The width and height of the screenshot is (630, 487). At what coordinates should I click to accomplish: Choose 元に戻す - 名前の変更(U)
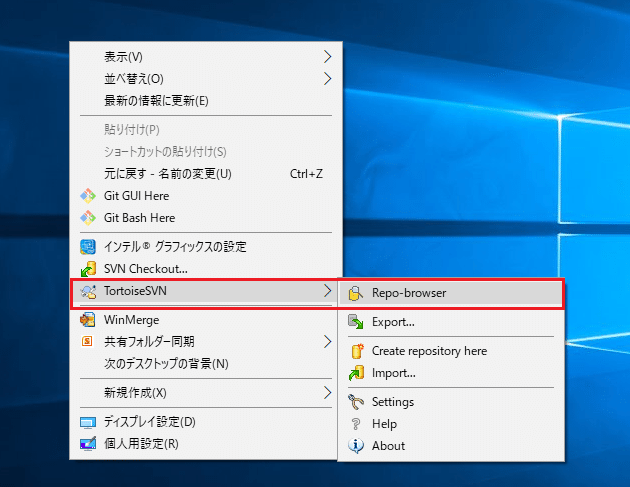tap(206, 174)
